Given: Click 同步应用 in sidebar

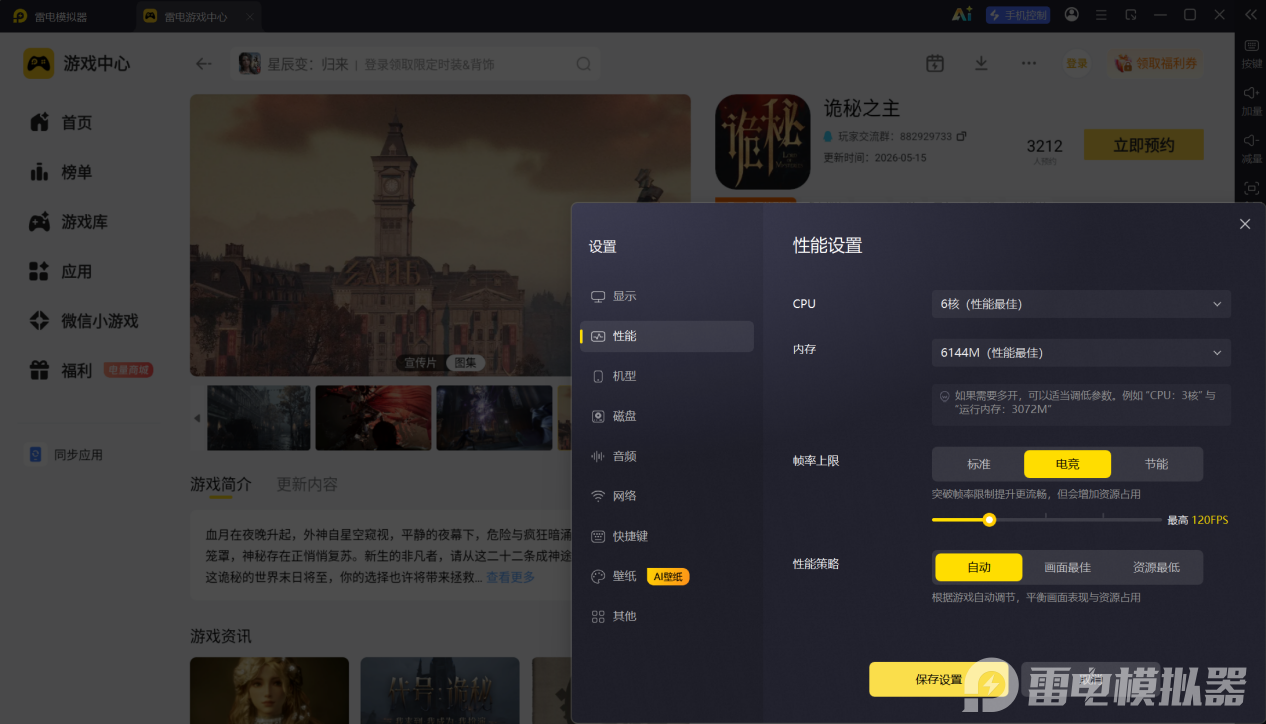Looking at the screenshot, I should [66, 455].
